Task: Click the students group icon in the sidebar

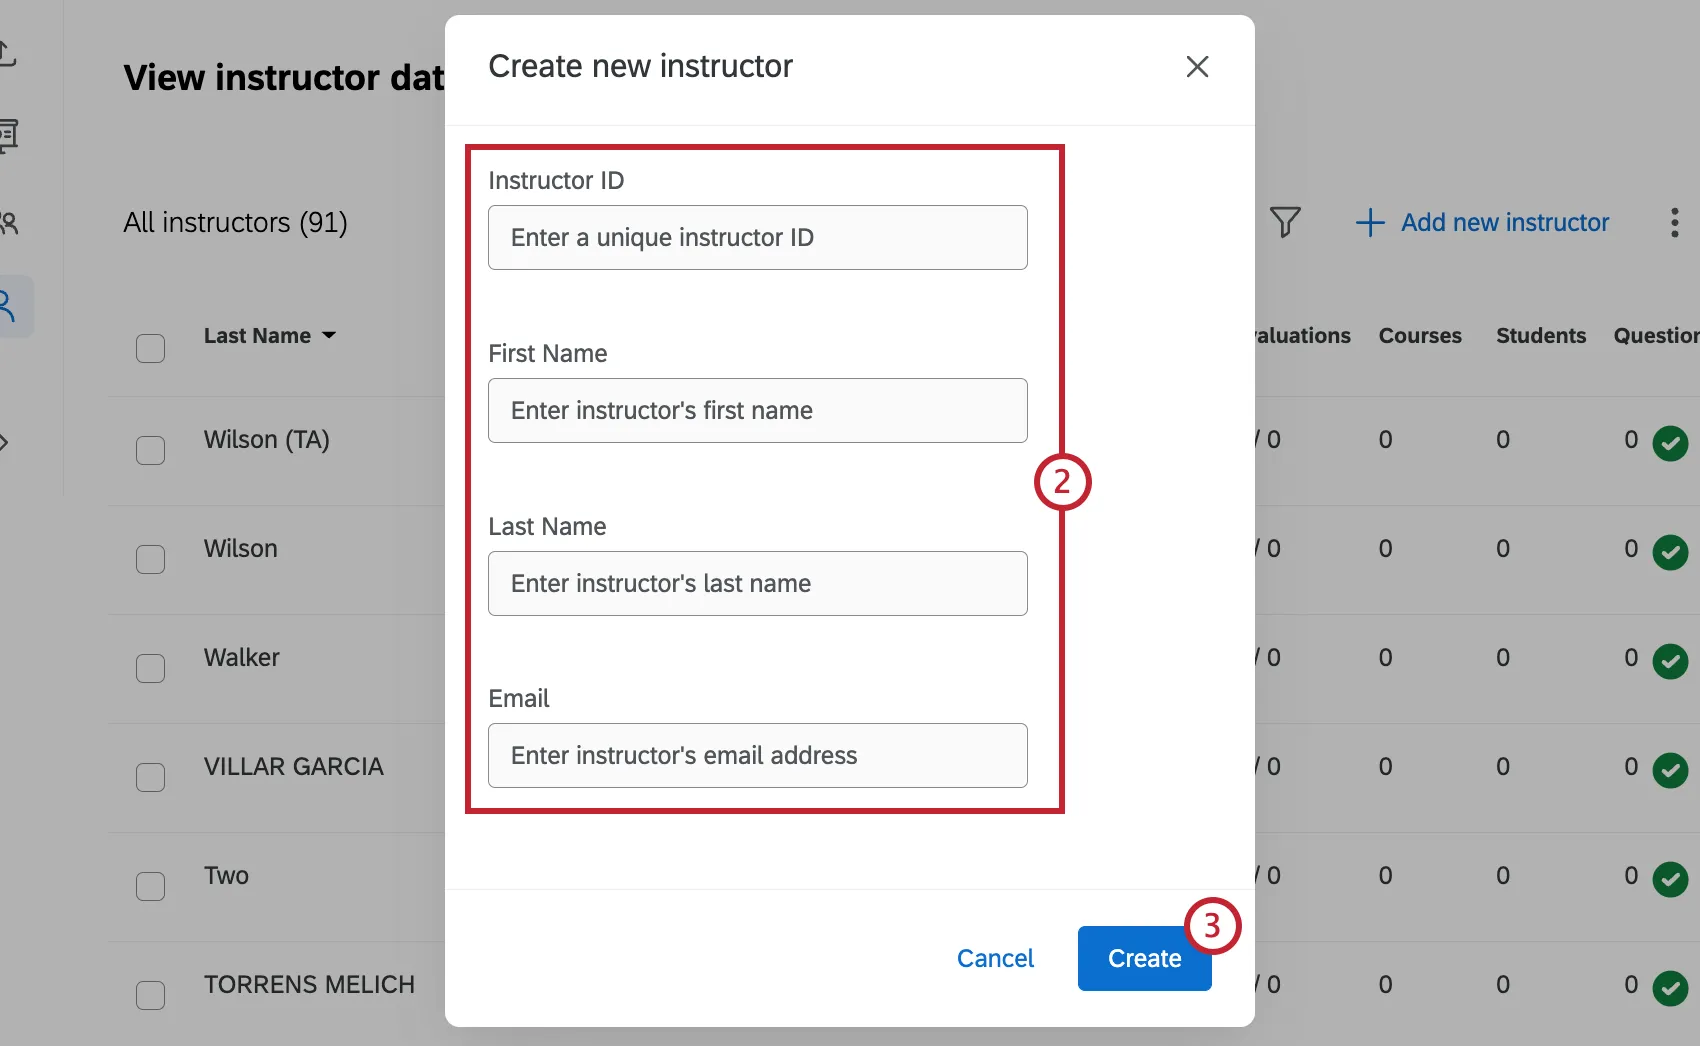Action: pyautogui.click(x=10, y=222)
